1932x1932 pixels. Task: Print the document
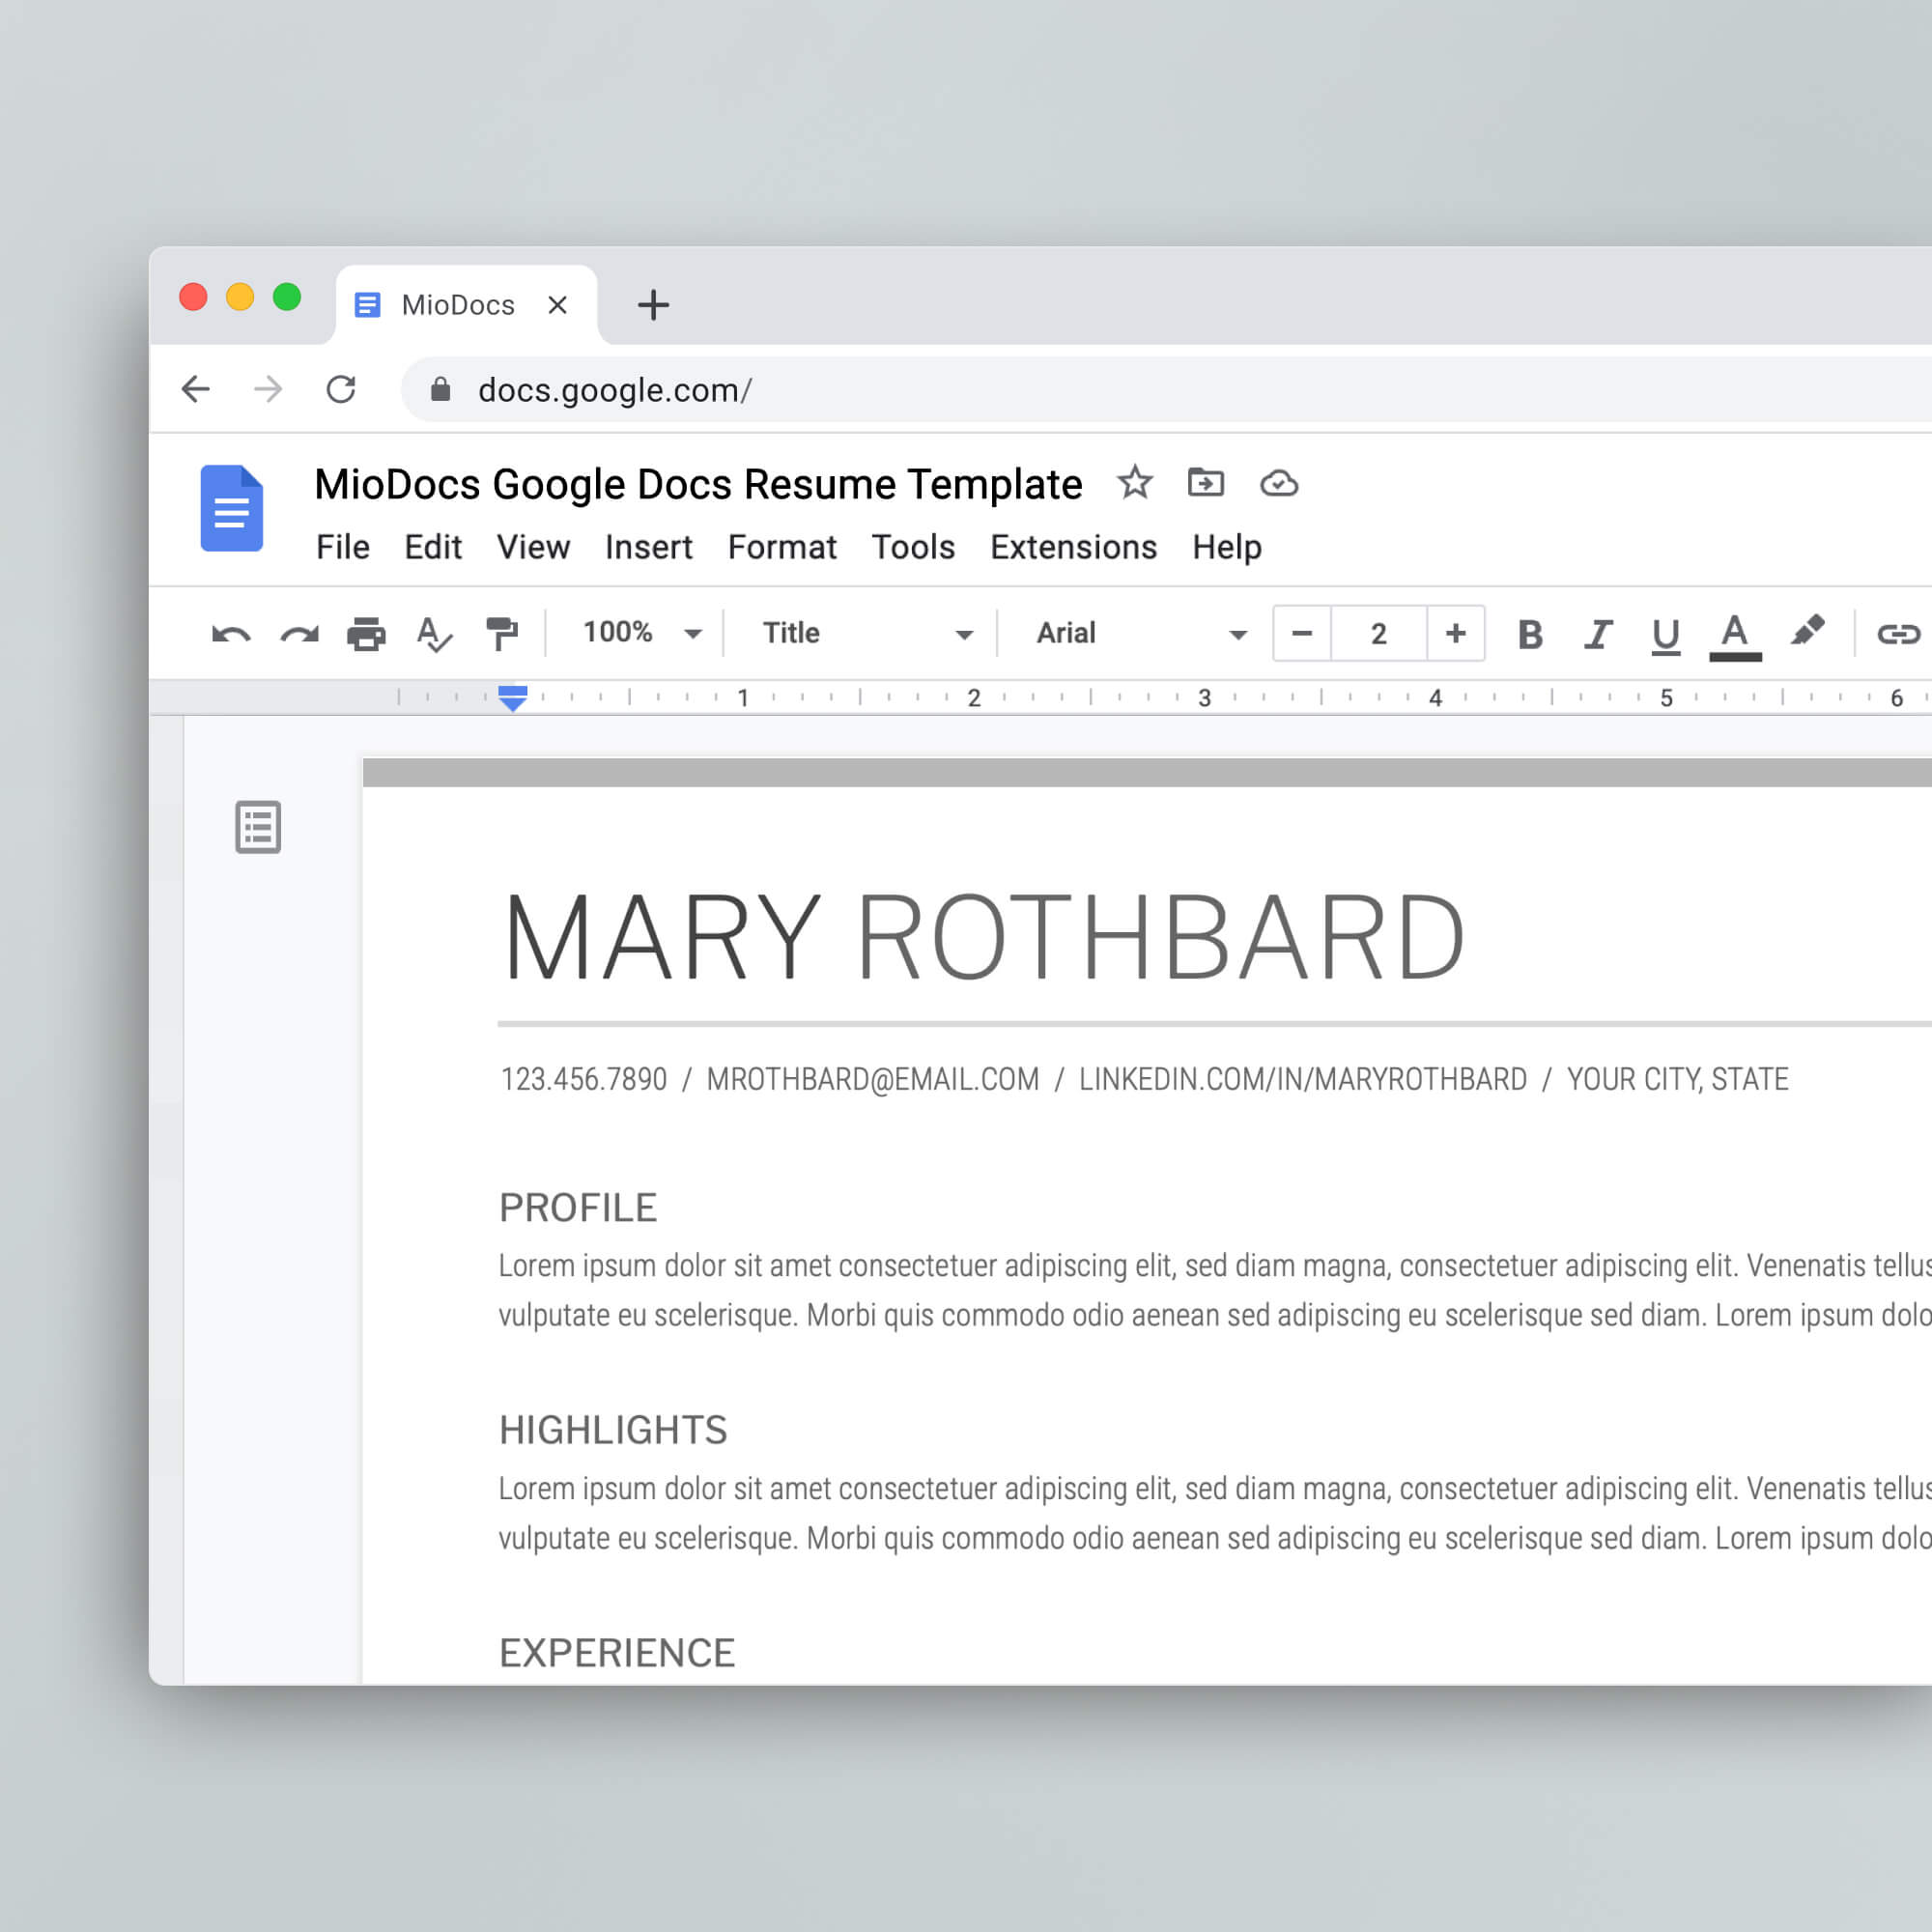point(367,632)
